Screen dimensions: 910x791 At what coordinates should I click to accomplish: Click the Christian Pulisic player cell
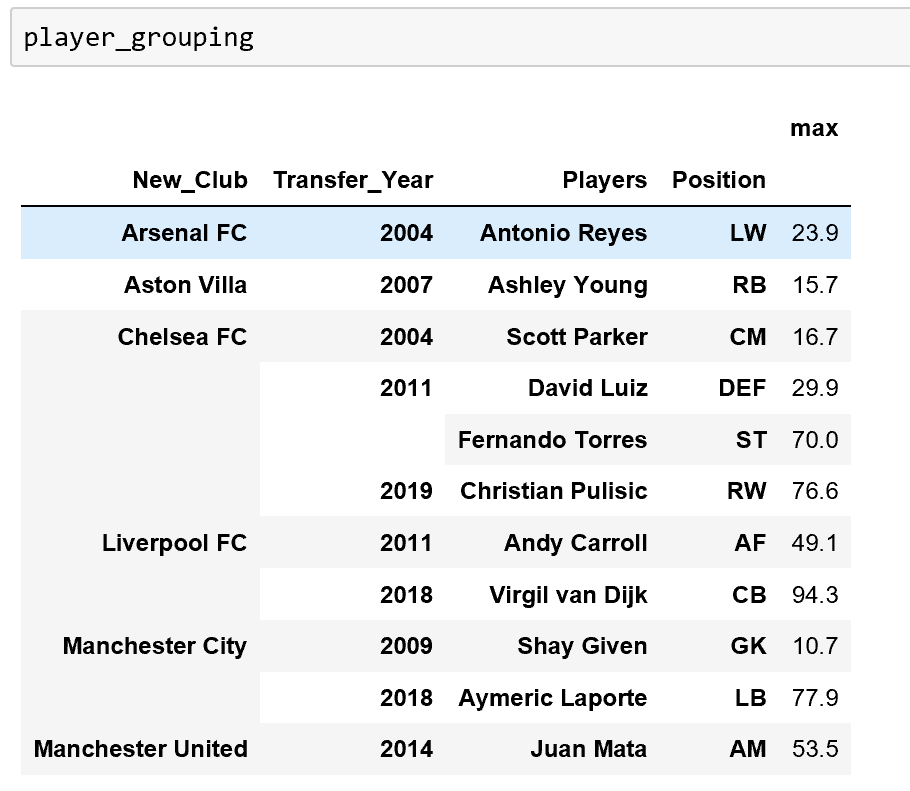pyautogui.click(x=553, y=492)
